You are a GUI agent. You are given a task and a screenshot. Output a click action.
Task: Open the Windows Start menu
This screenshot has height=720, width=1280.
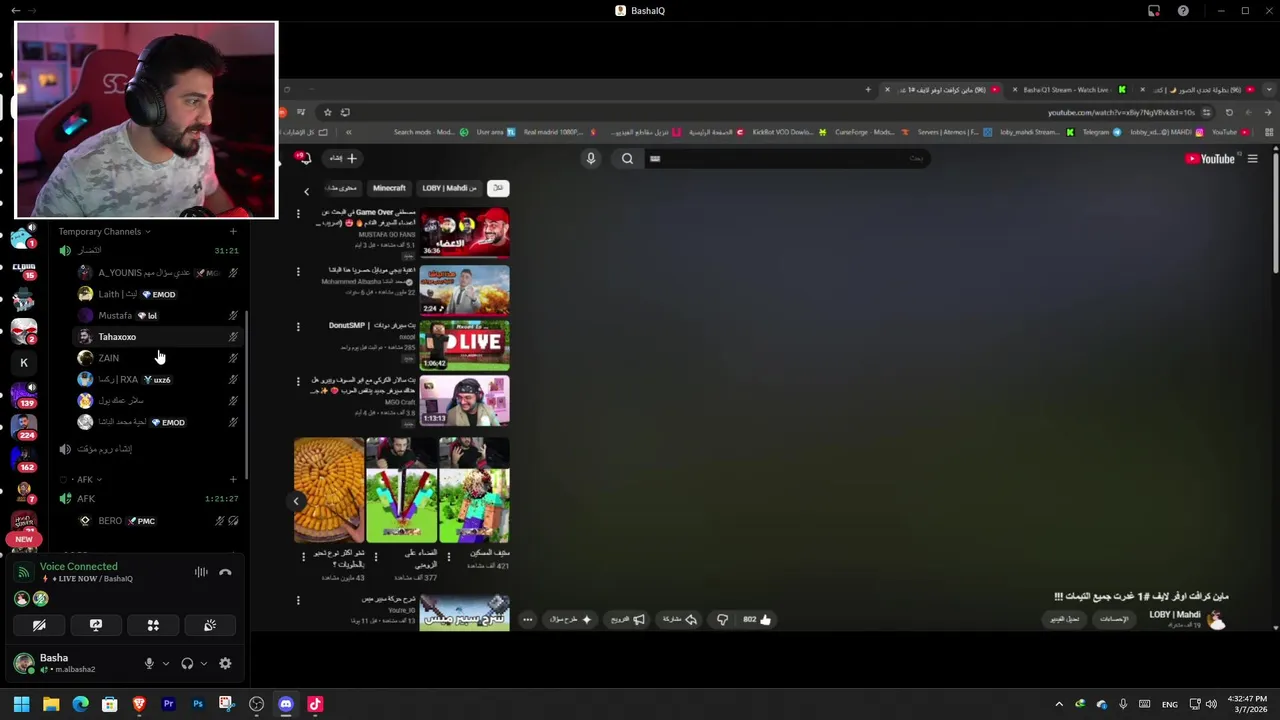coord(21,704)
